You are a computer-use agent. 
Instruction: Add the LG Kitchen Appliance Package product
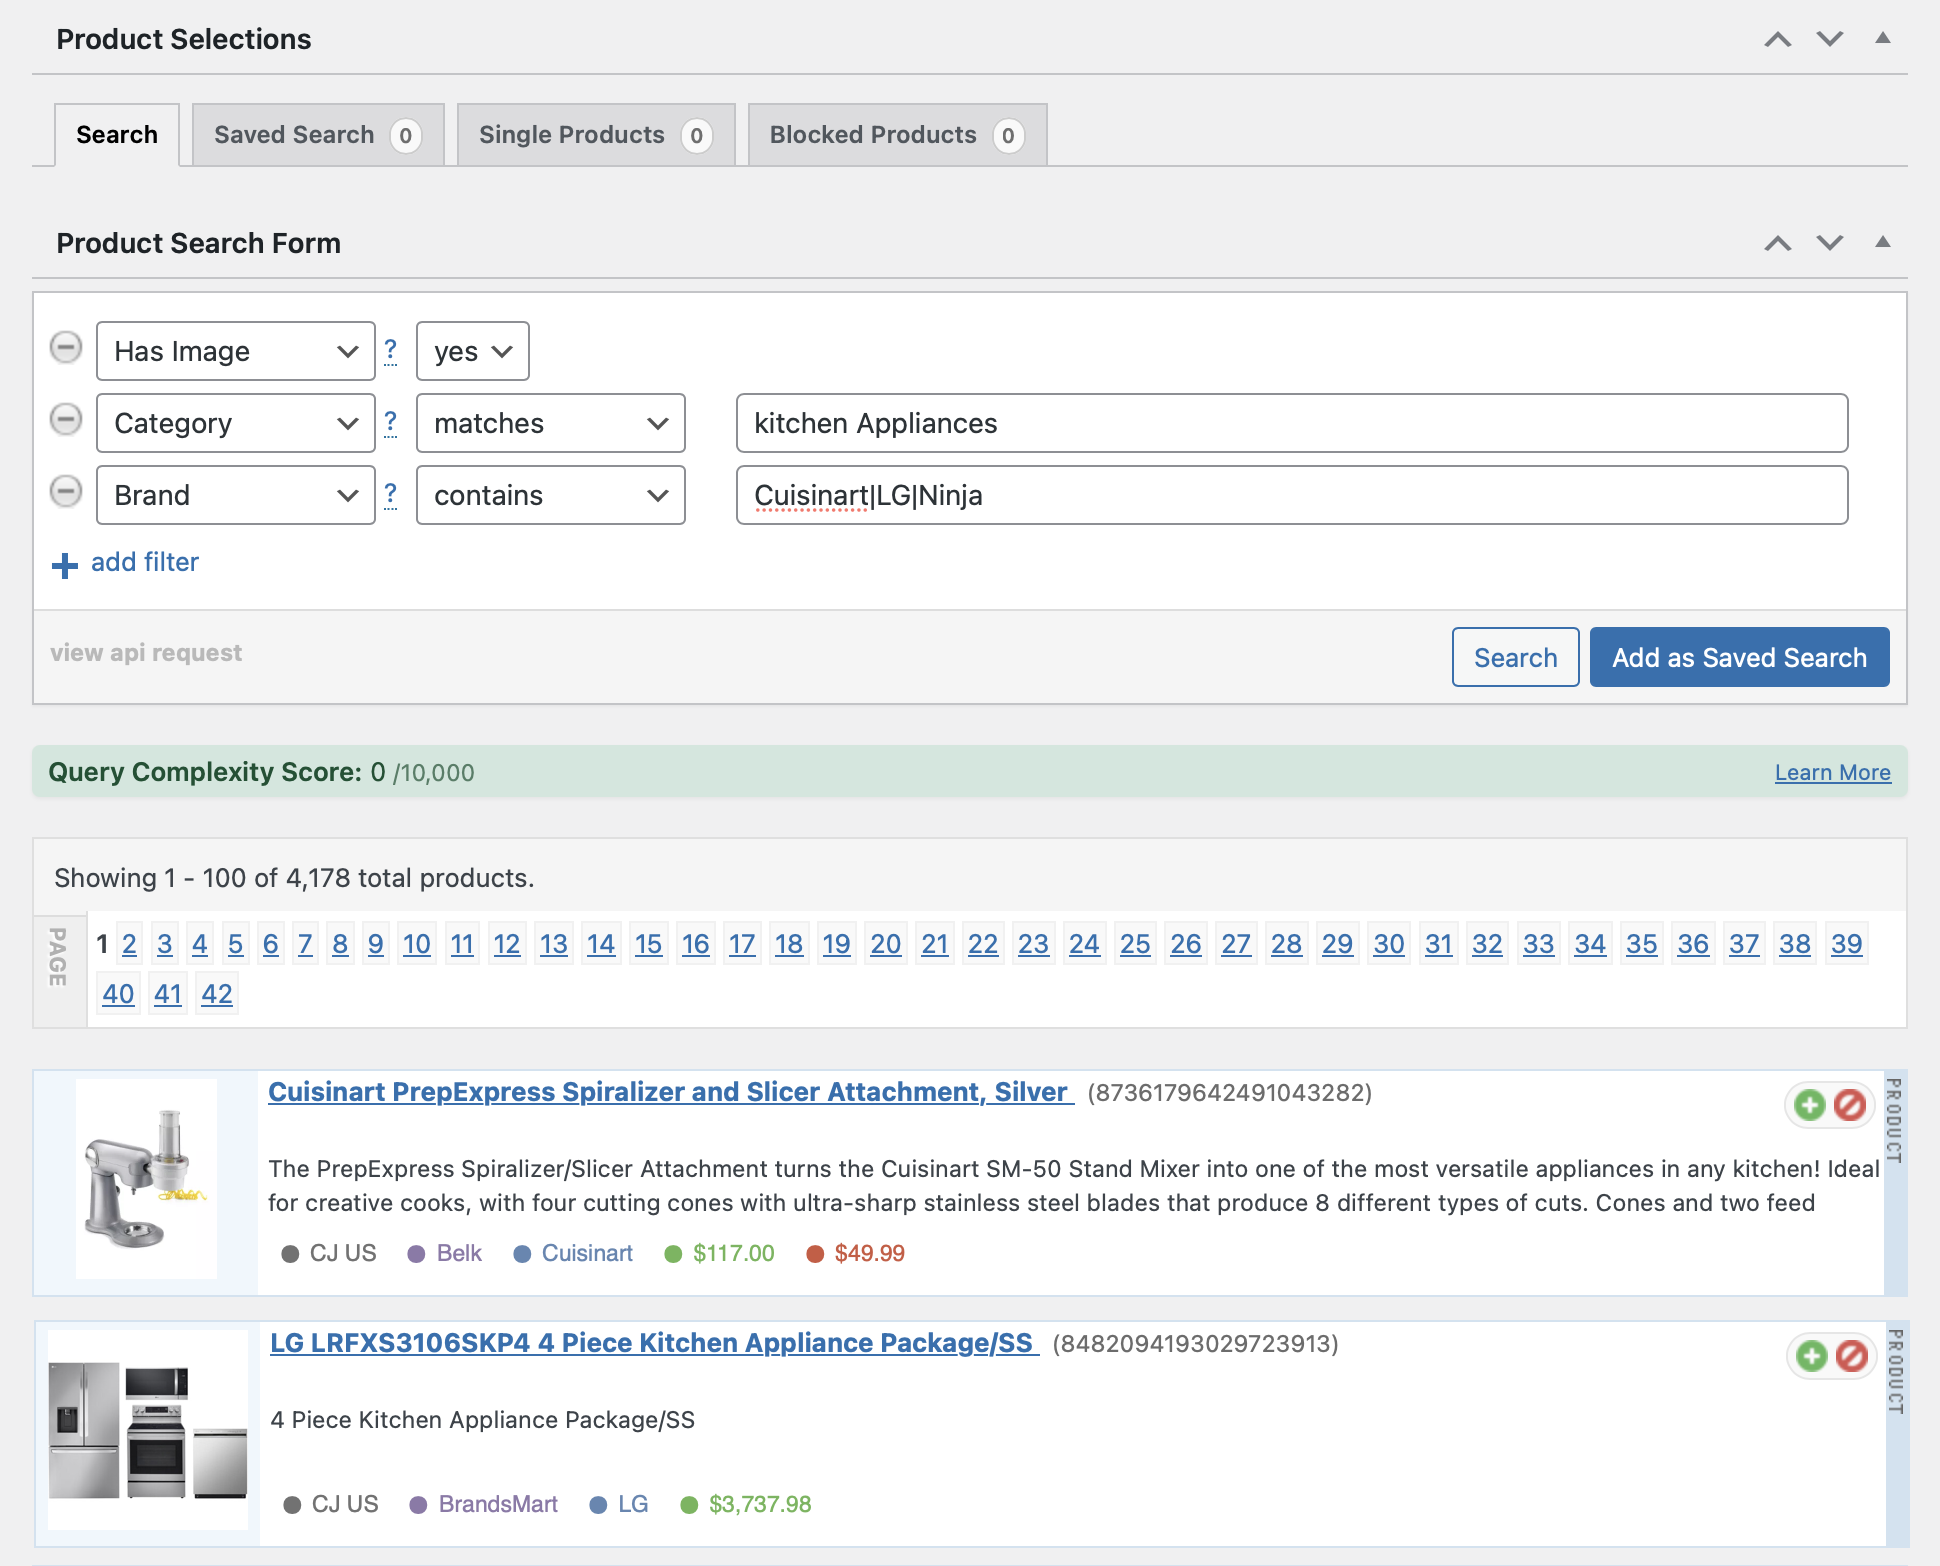point(1811,1356)
